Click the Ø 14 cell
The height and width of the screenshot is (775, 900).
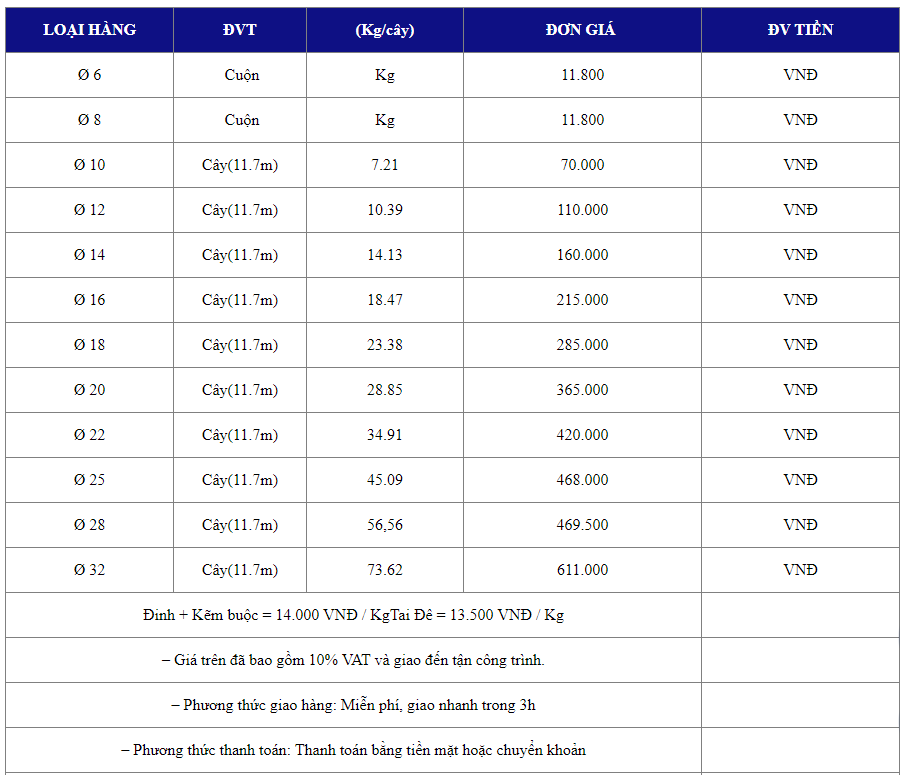pyautogui.click(x=89, y=255)
